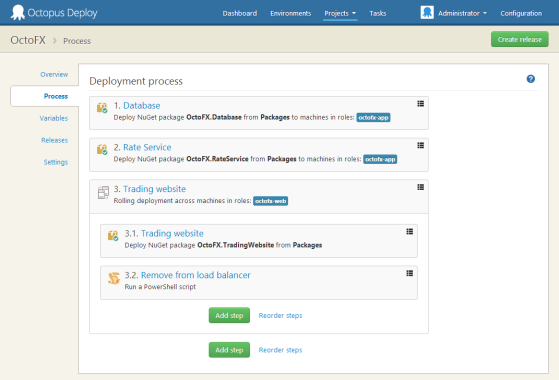This screenshot has height=380, width=559.
Task: Click the bottom Add step button
Action: 229,350
